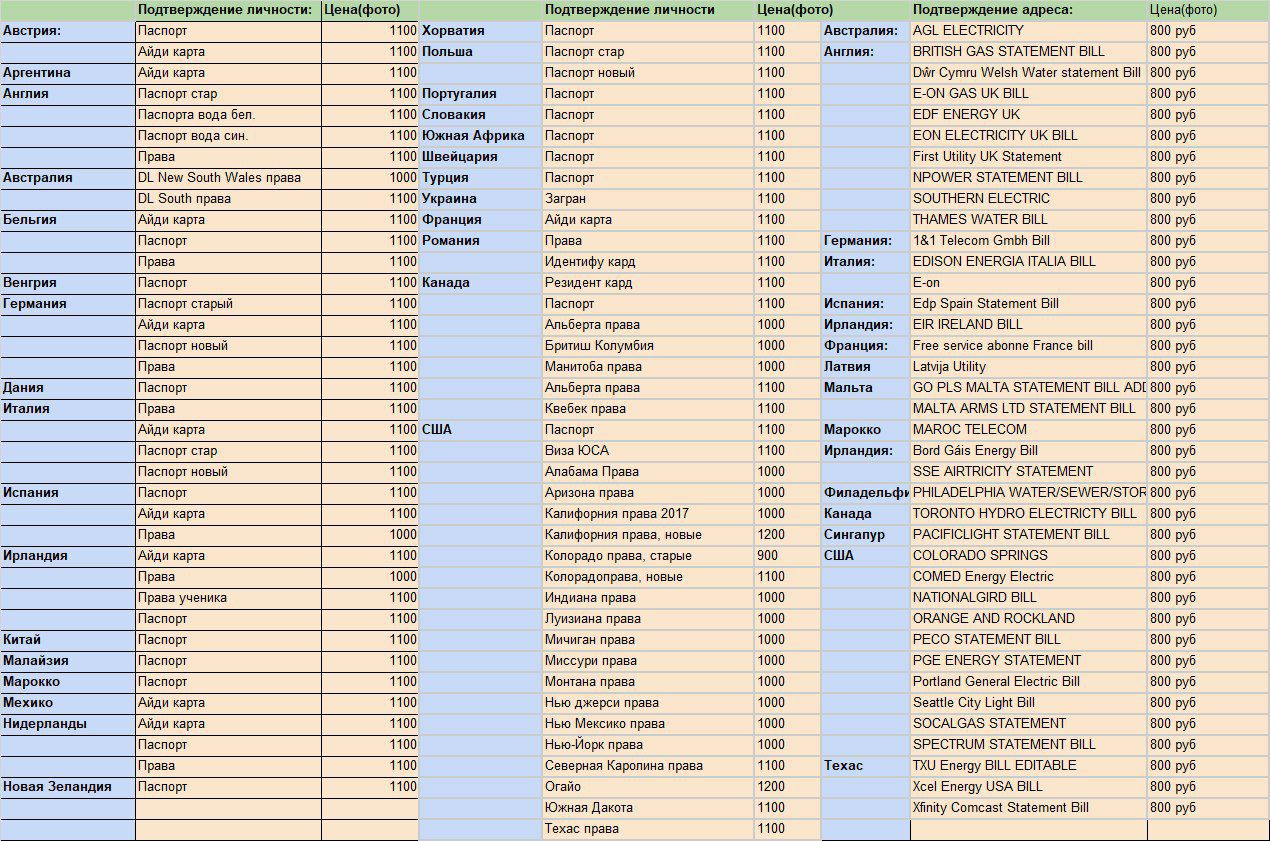Click the 'Турция' country cell

click(x=480, y=178)
